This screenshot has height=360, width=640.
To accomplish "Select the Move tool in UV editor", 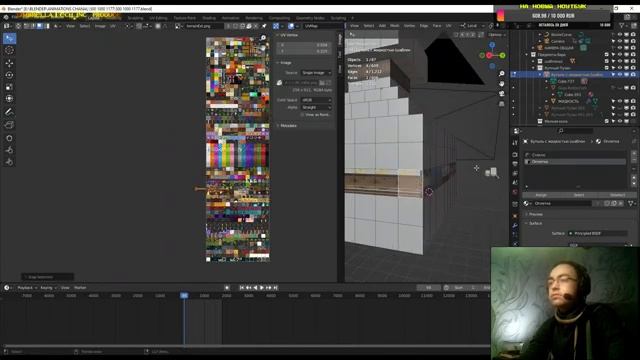I will coord(9,63).
